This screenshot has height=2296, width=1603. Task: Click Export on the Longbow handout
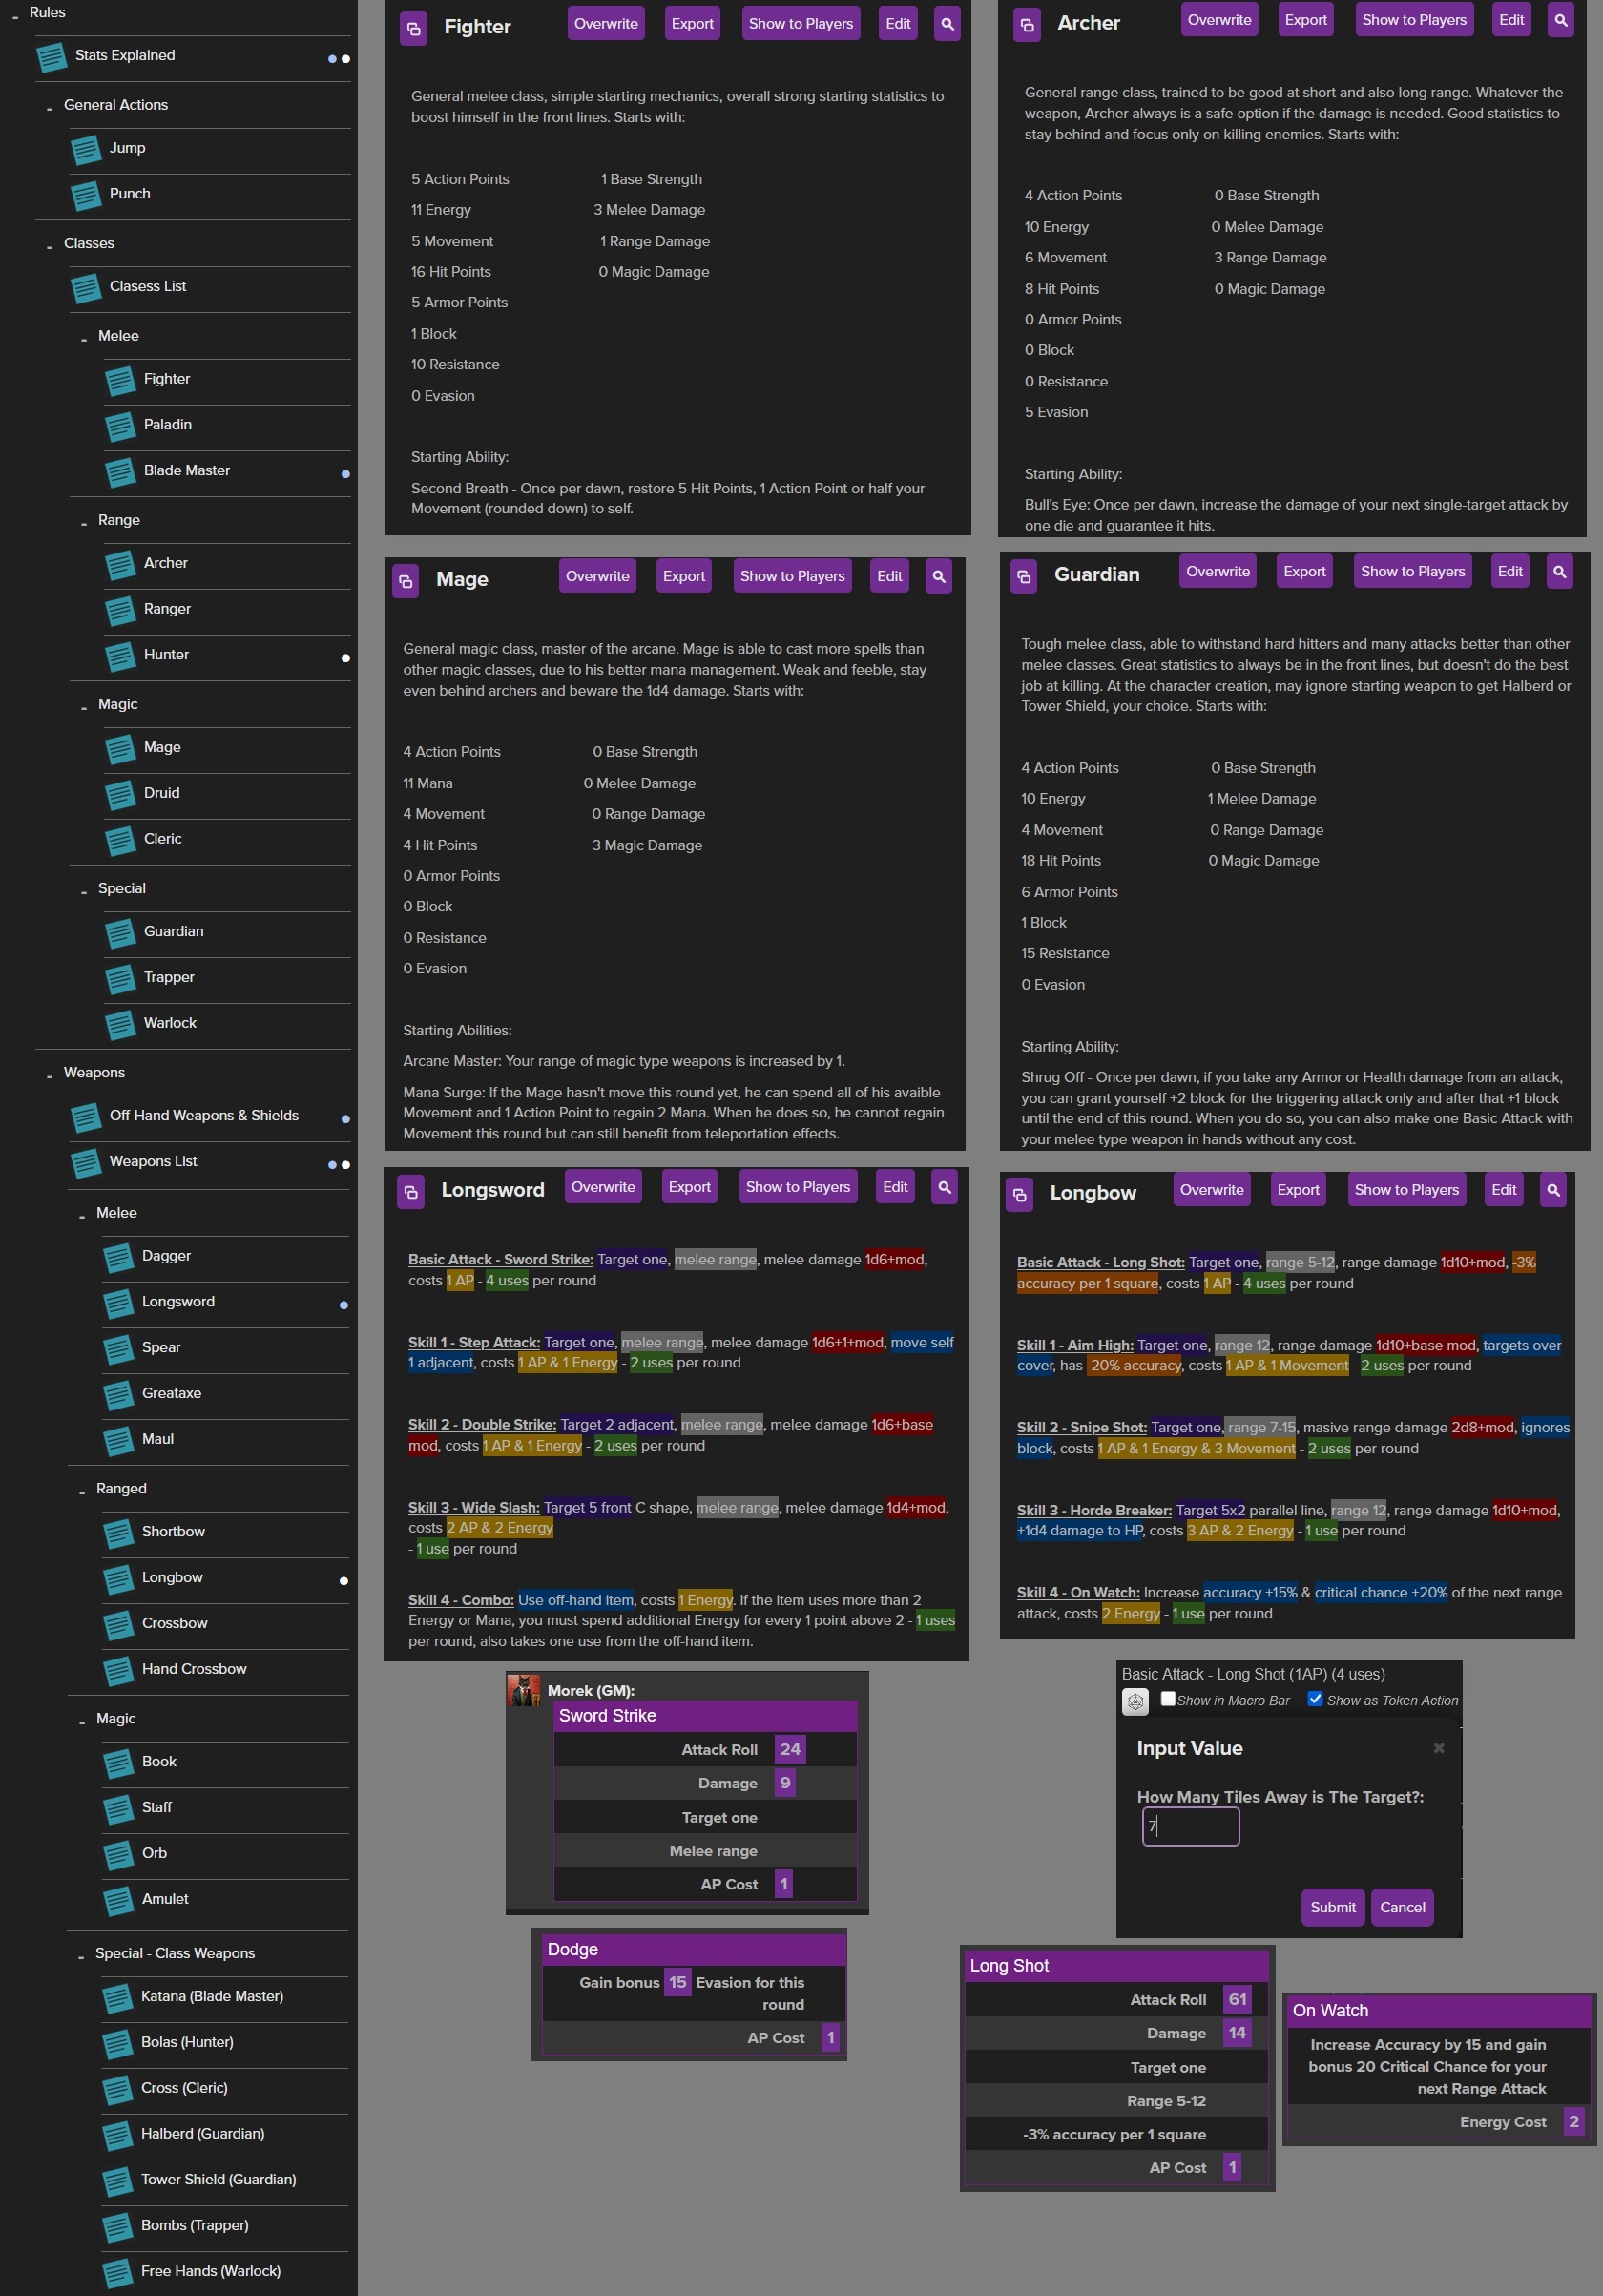(1298, 1190)
